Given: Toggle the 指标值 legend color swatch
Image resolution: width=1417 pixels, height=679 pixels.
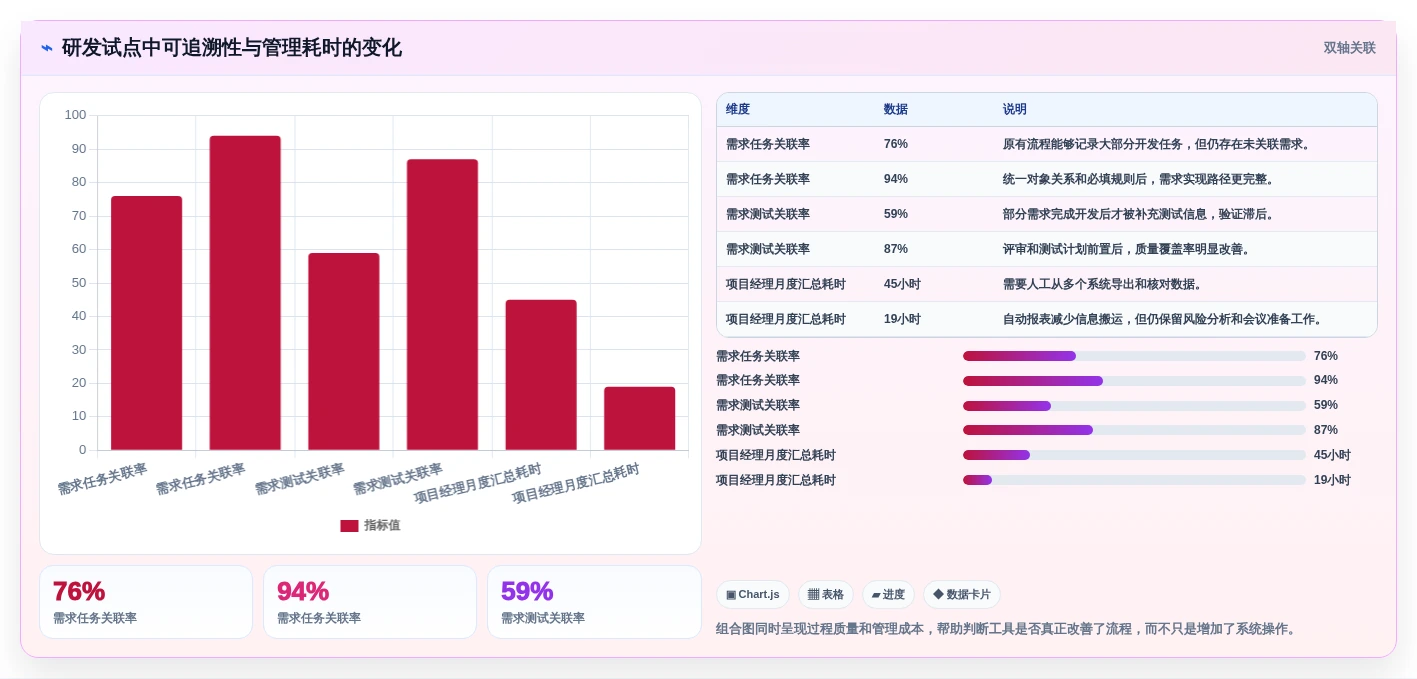Looking at the screenshot, I should 349,526.
